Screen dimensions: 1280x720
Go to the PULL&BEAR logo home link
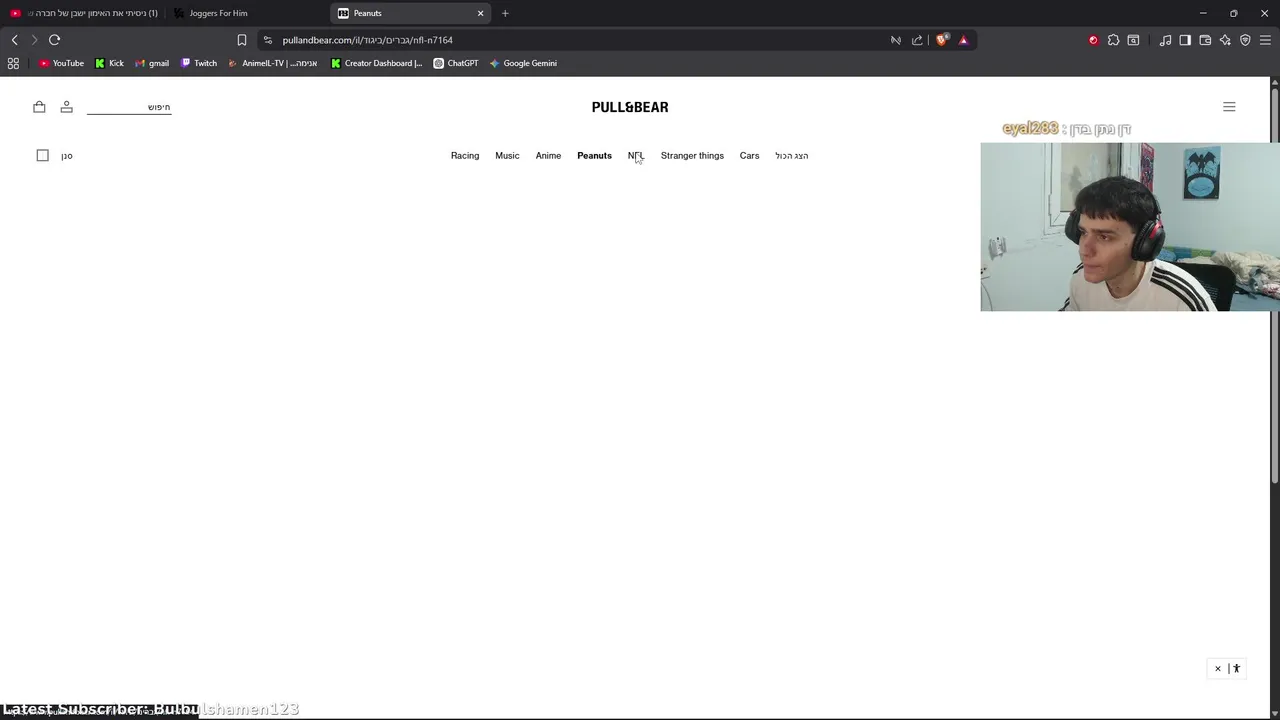(630, 107)
